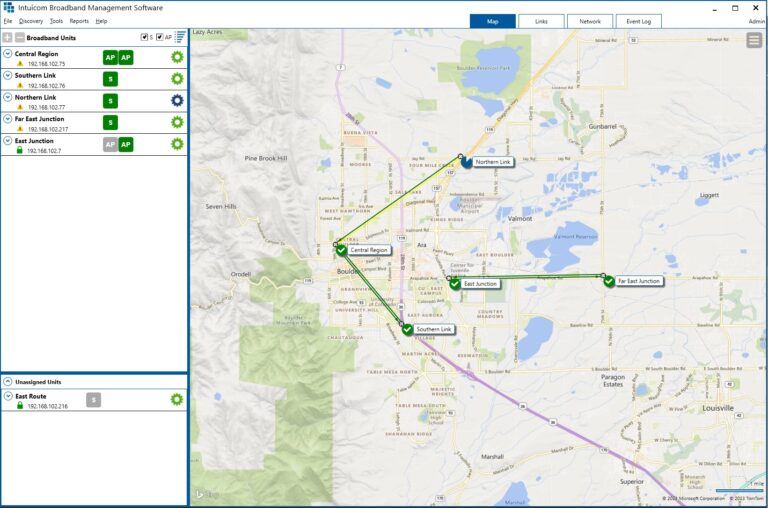Click the East Route gear icon
Viewport: 768px width, 508px height.
pos(177,399)
